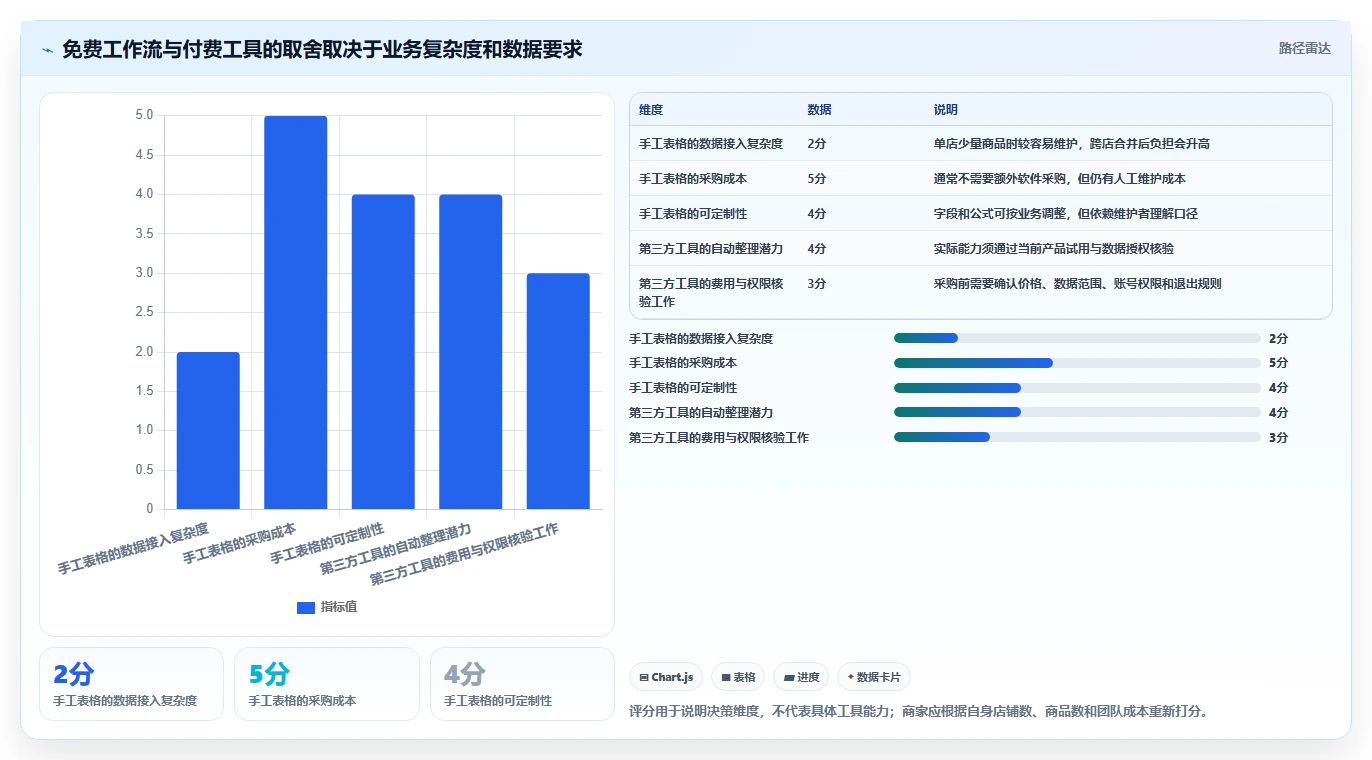Open the 2分 data card
The image size is (1372, 760).
point(131,684)
